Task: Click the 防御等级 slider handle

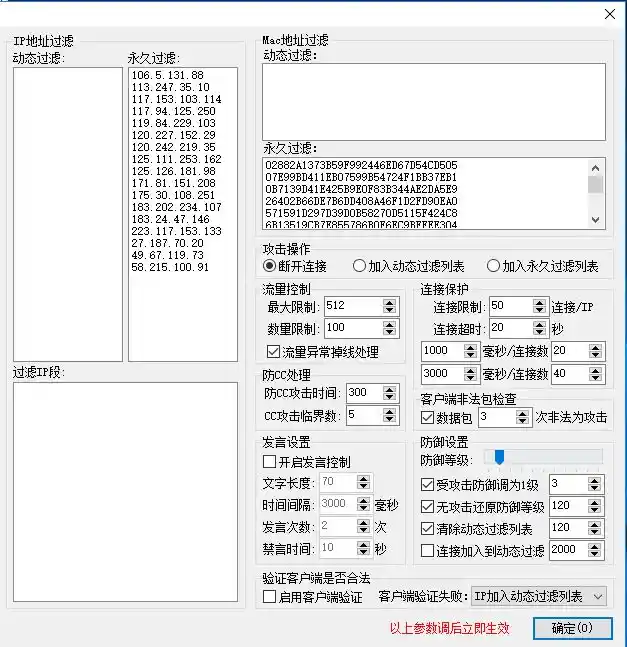Action: (x=499, y=457)
